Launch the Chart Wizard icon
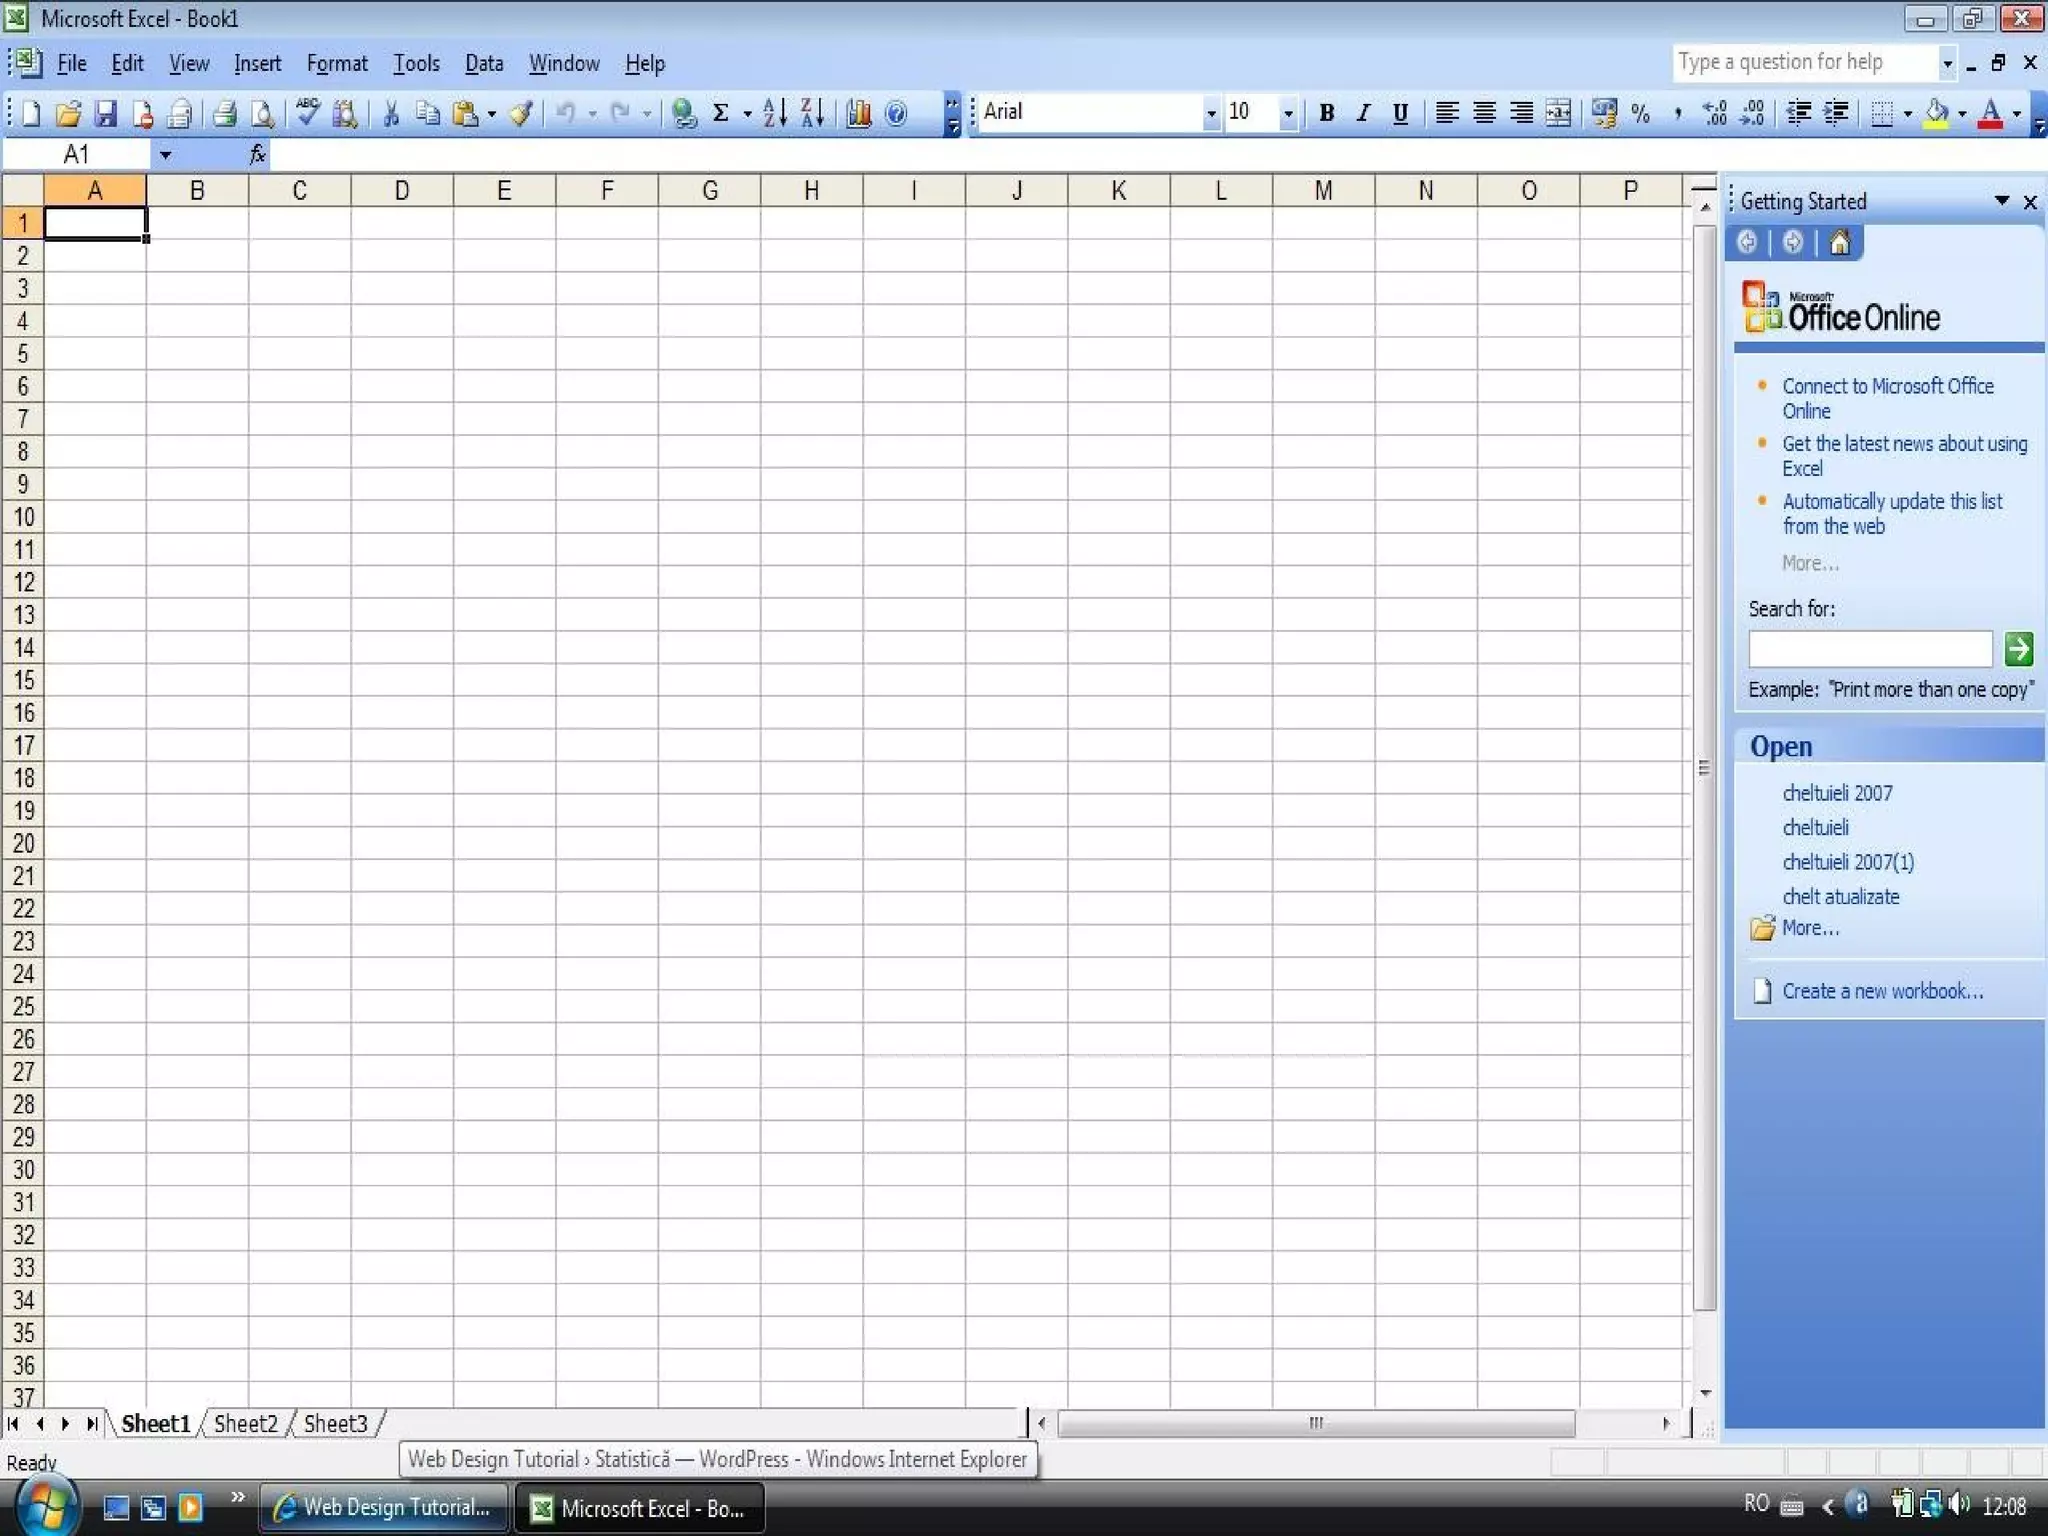This screenshot has width=2048, height=1536. [858, 113]
